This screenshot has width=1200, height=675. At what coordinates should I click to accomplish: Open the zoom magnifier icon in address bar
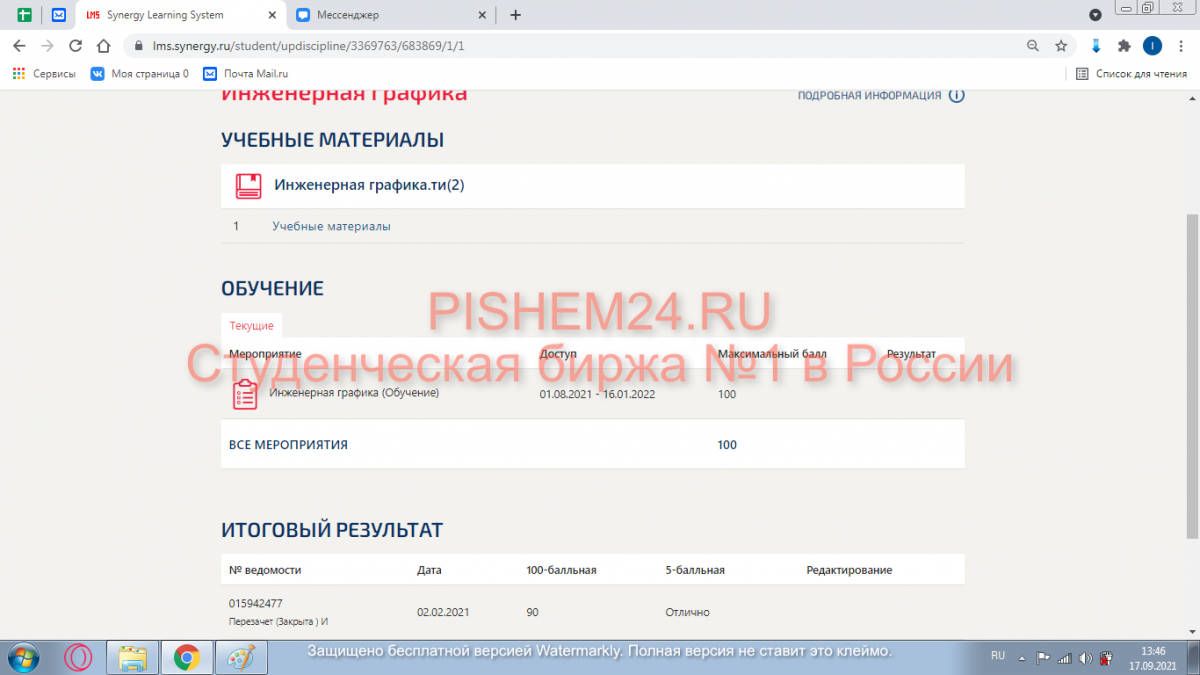[x=1033, y=46]
